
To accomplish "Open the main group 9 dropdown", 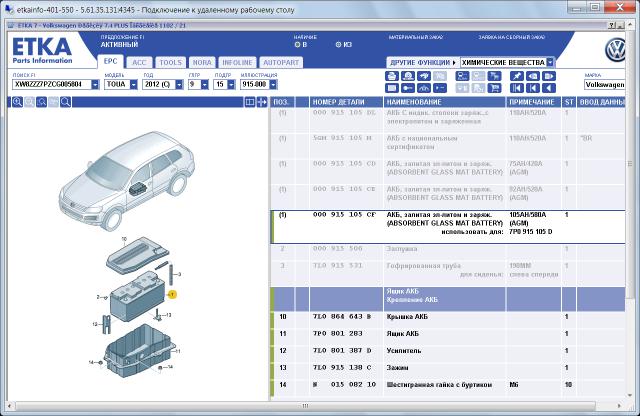I will click(x=205, y=85).
